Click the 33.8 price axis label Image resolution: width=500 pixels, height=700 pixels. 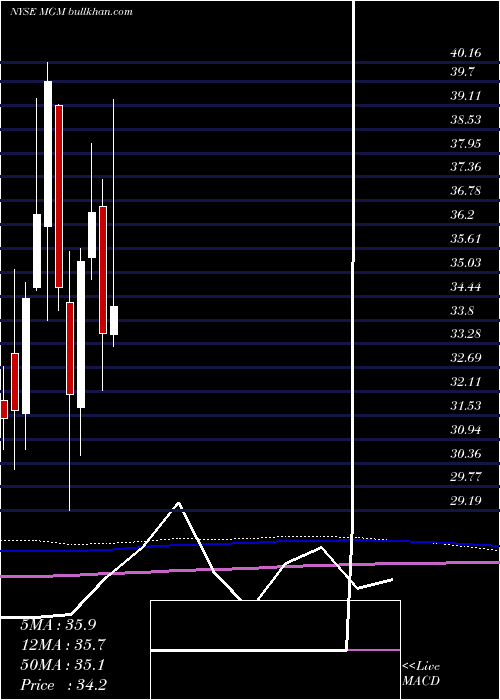pos(462,310)
